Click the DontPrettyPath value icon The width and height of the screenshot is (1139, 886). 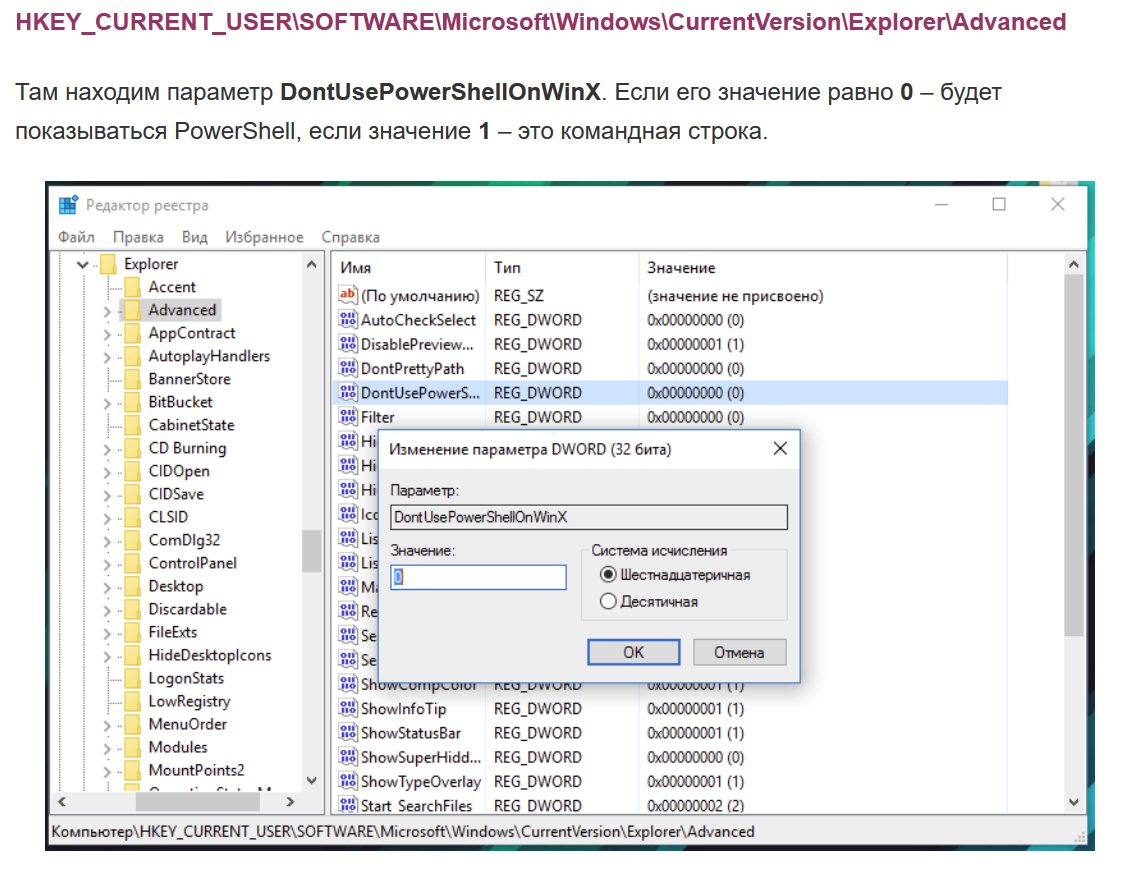pos(348,368)
